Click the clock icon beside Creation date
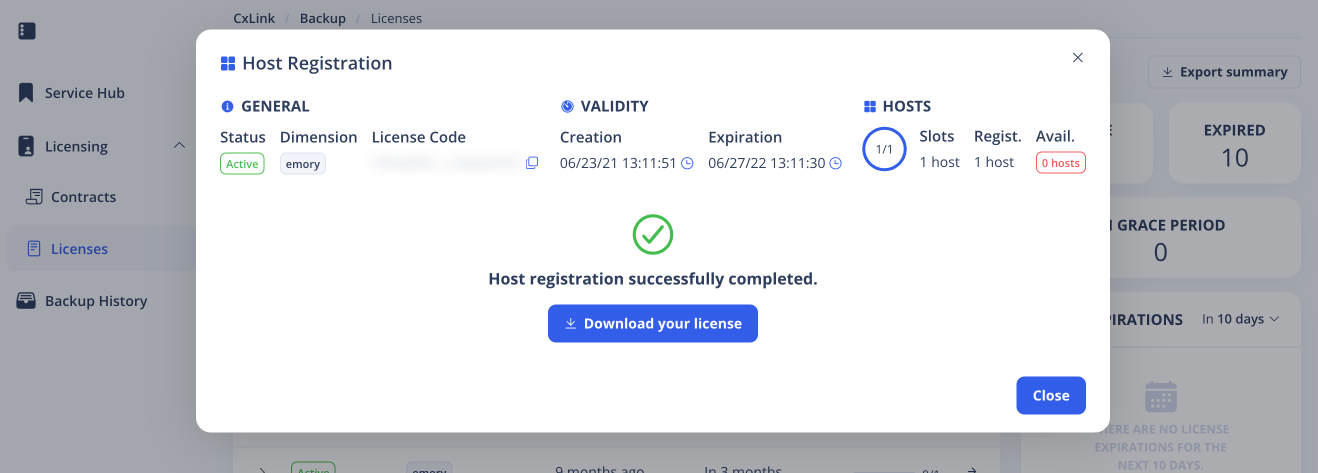The width and height of the screenshot is (1318, 473). 687,163
